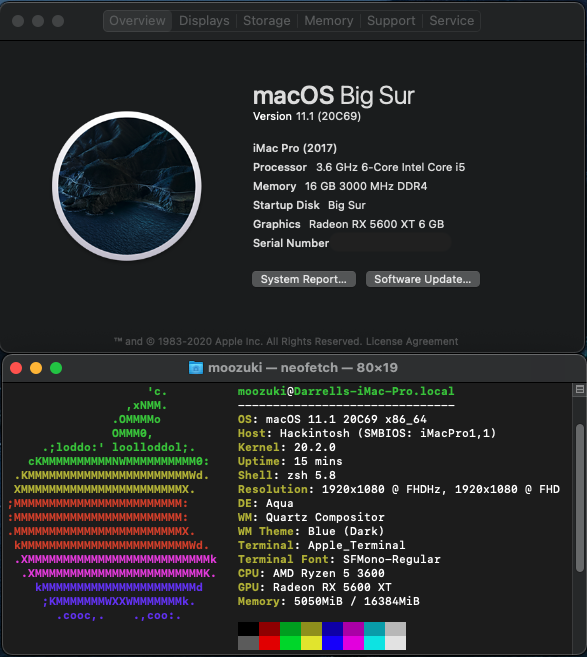Screen dimensions: 587x657
Task: Click the Host: Hackintosh line
Action: (367, 433)
